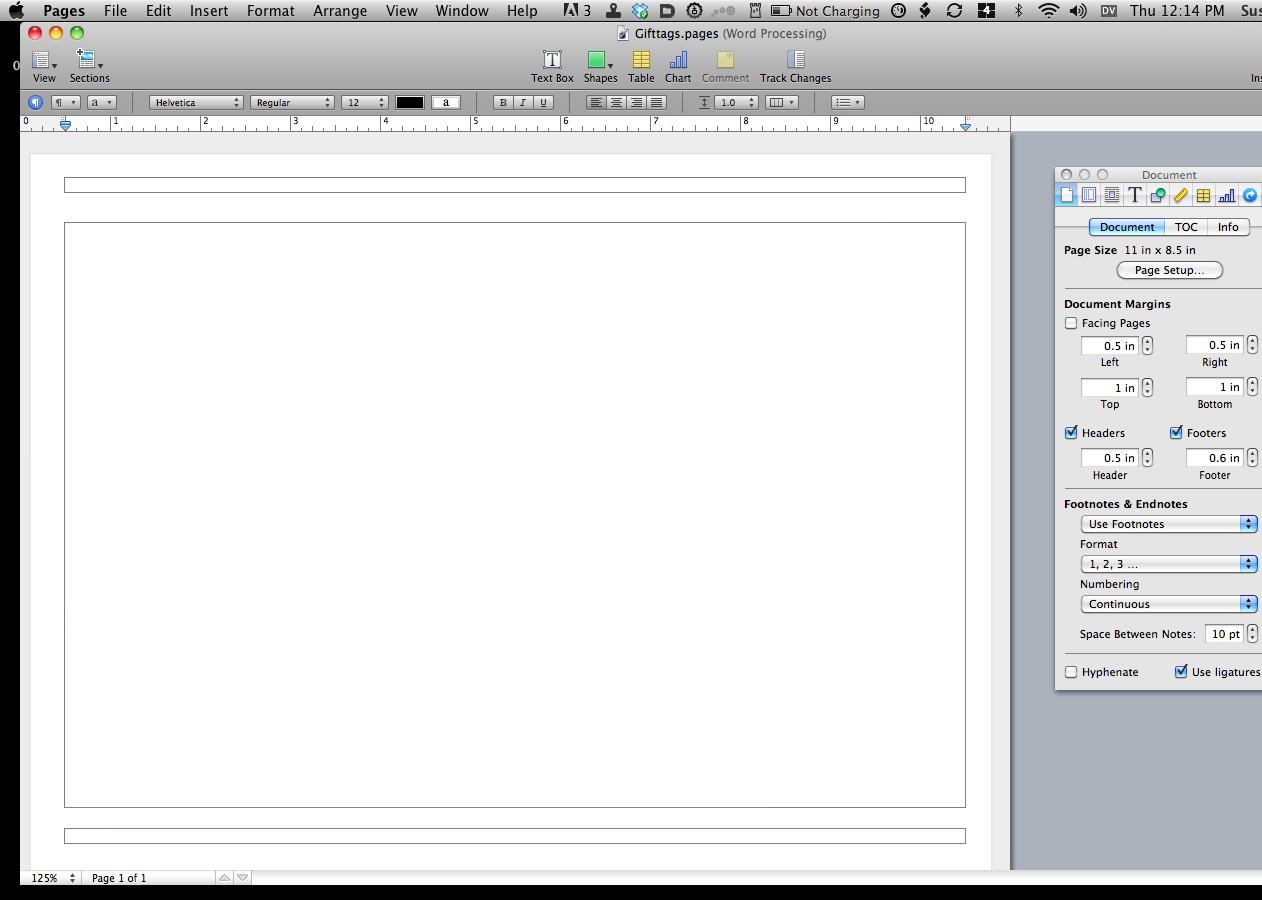Open the Graphic inspector pane

(1158, 195)
